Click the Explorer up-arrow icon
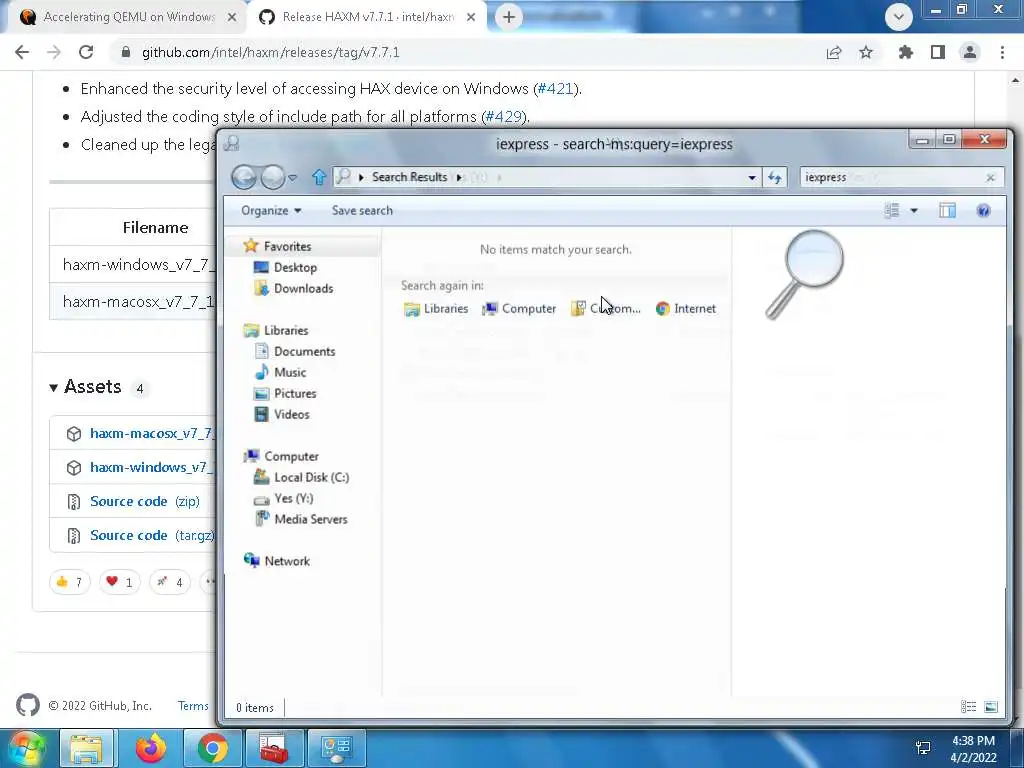 pos(319,177)
